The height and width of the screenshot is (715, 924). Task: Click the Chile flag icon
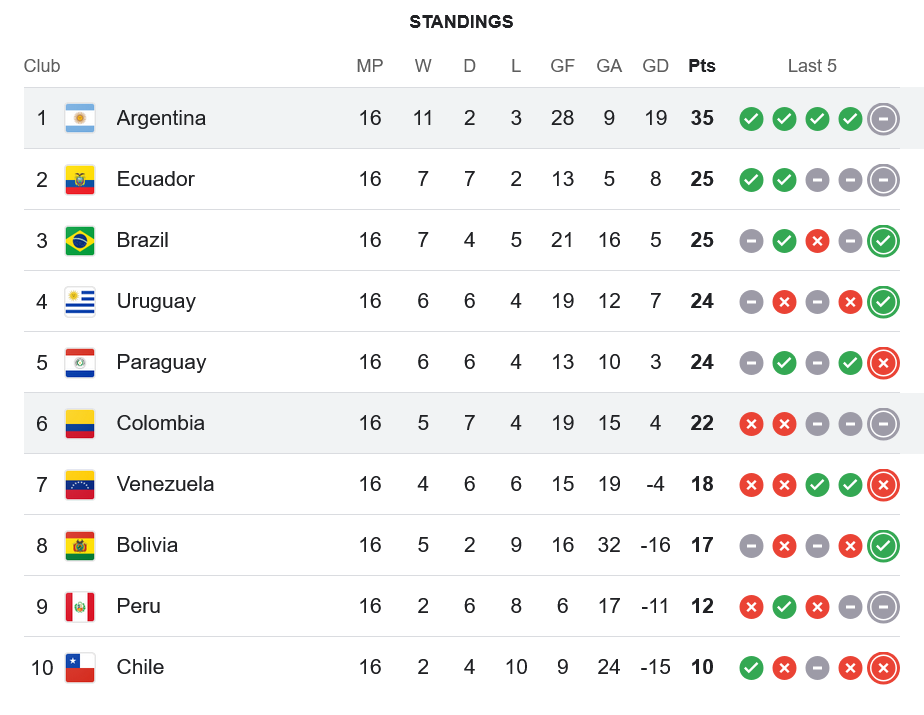pyautogui.click(x=80, y=667)
